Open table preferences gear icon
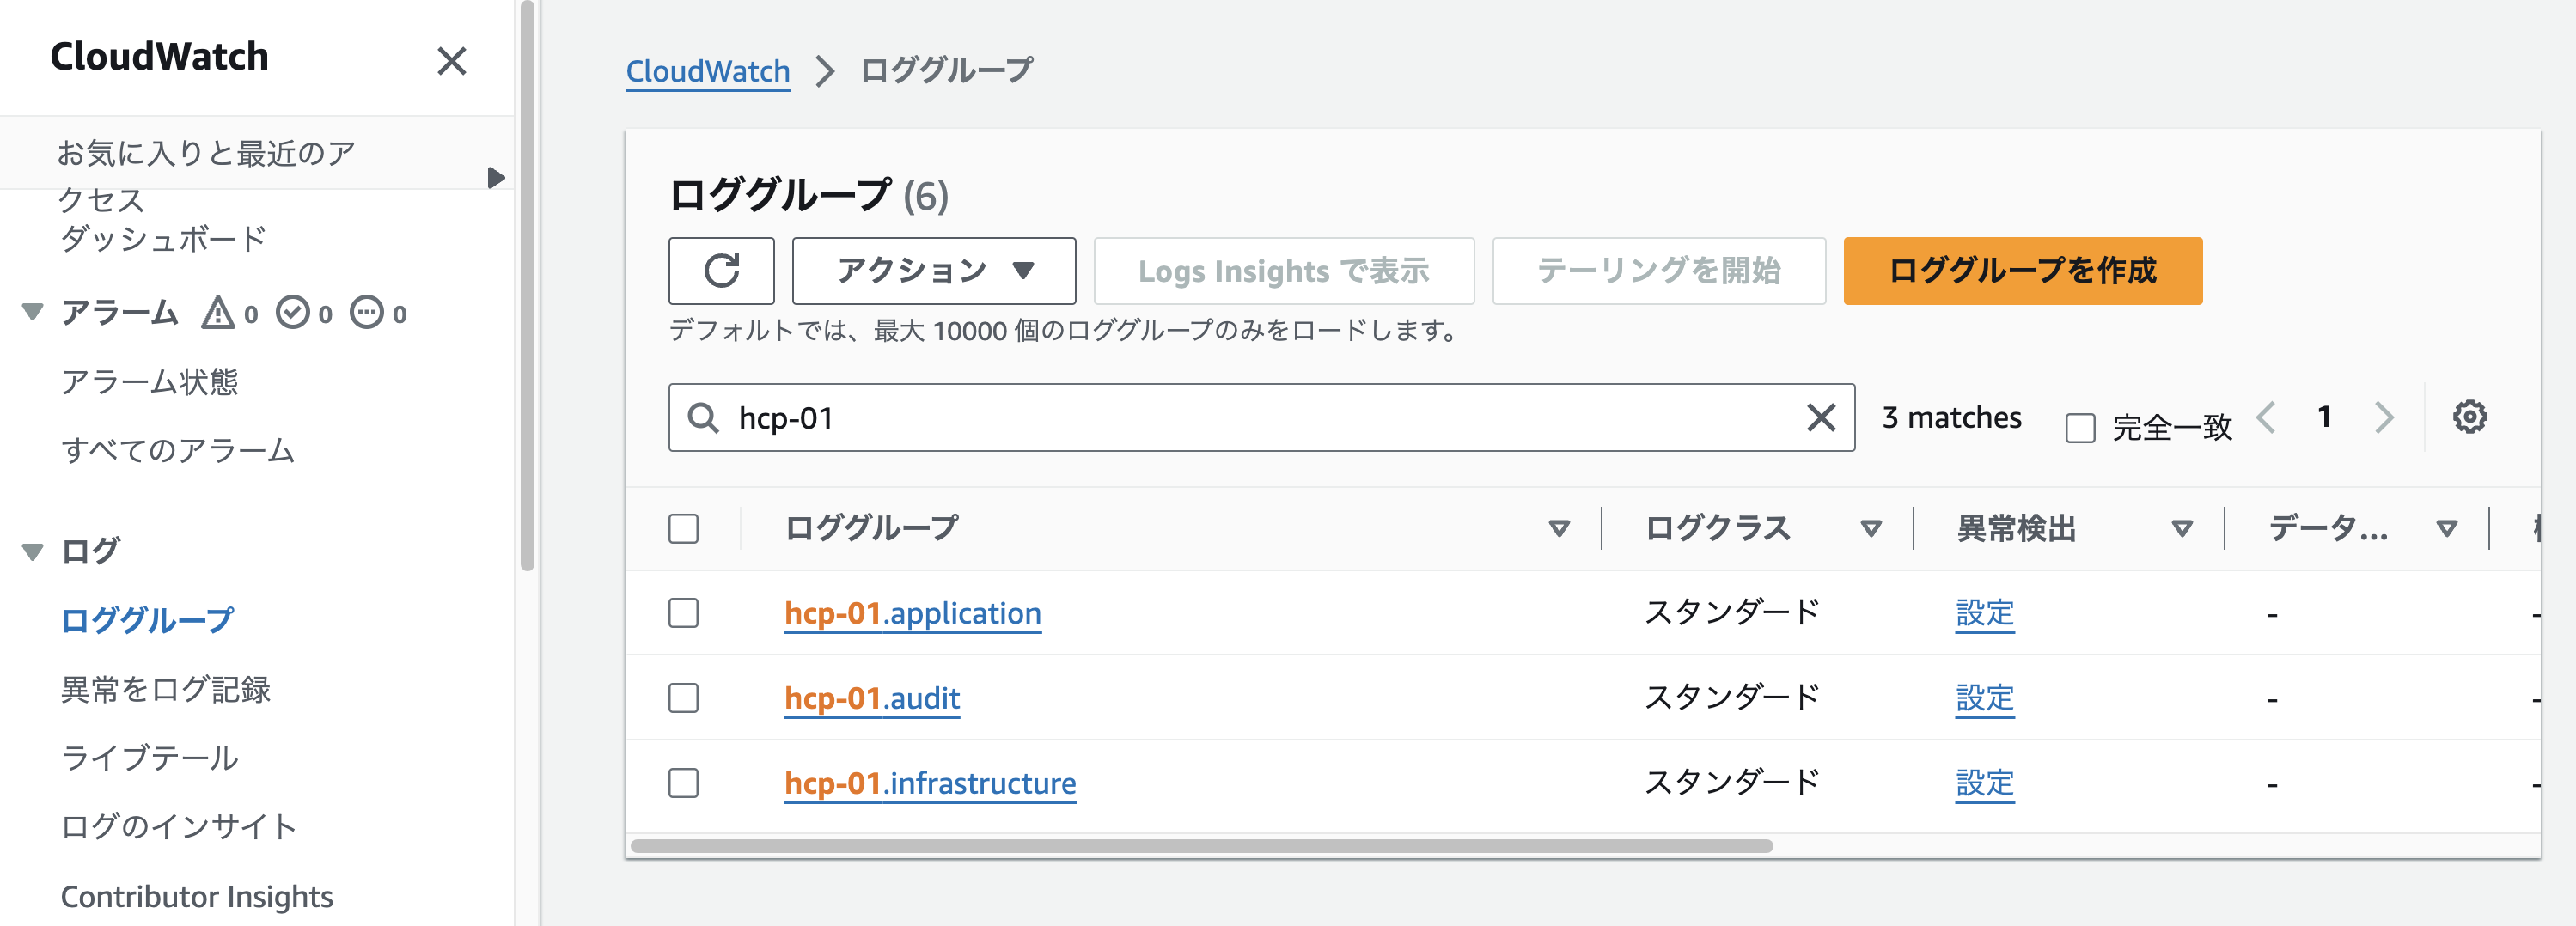The image size is (2576, 926). point(2469,417)
